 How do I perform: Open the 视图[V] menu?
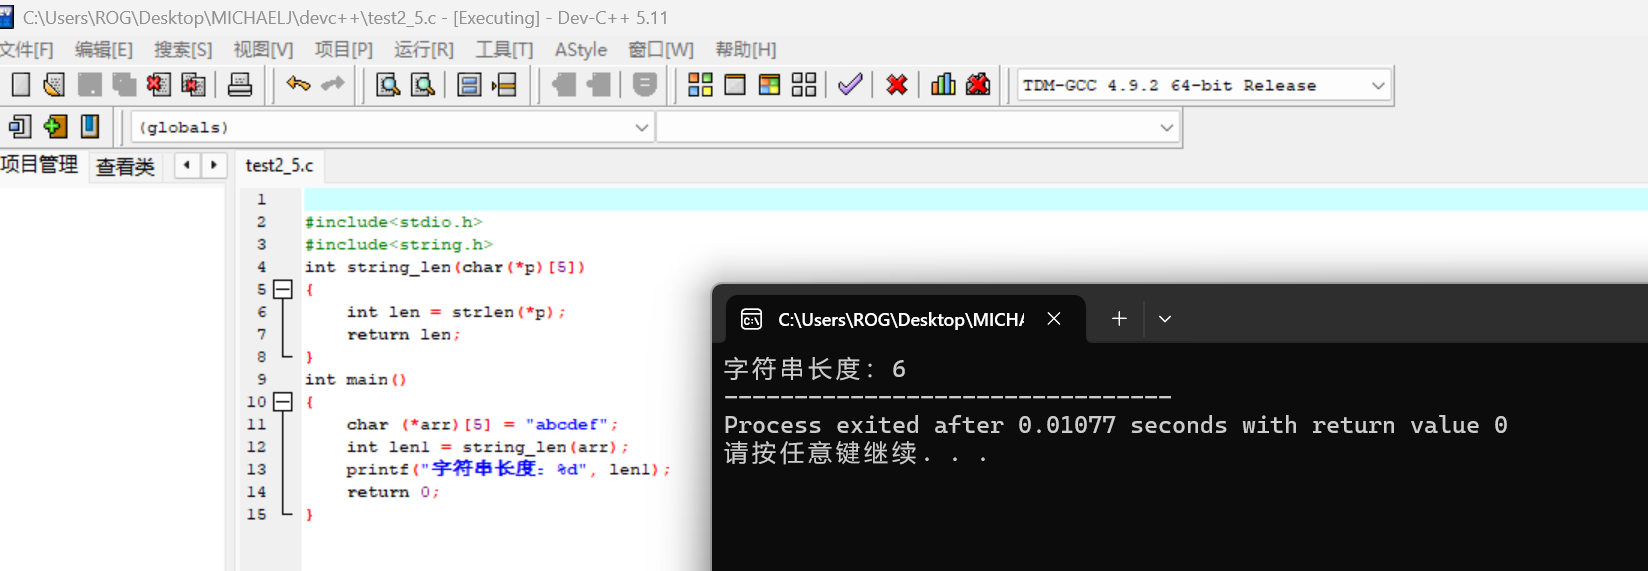click(263, 50)
